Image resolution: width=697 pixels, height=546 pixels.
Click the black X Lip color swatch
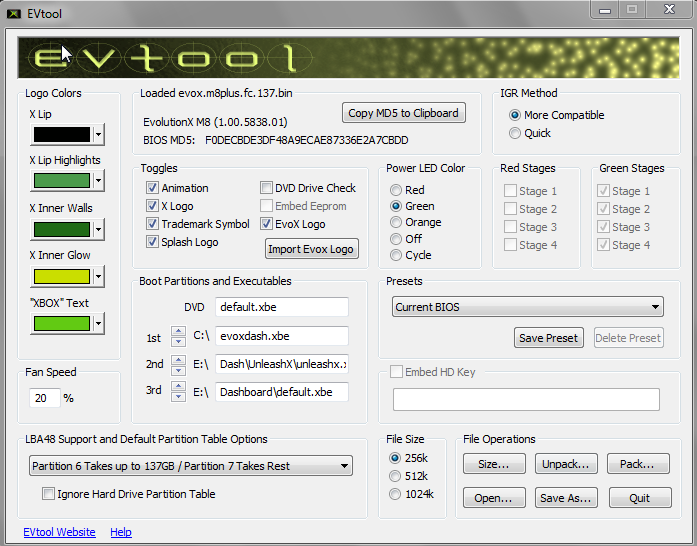62,134
